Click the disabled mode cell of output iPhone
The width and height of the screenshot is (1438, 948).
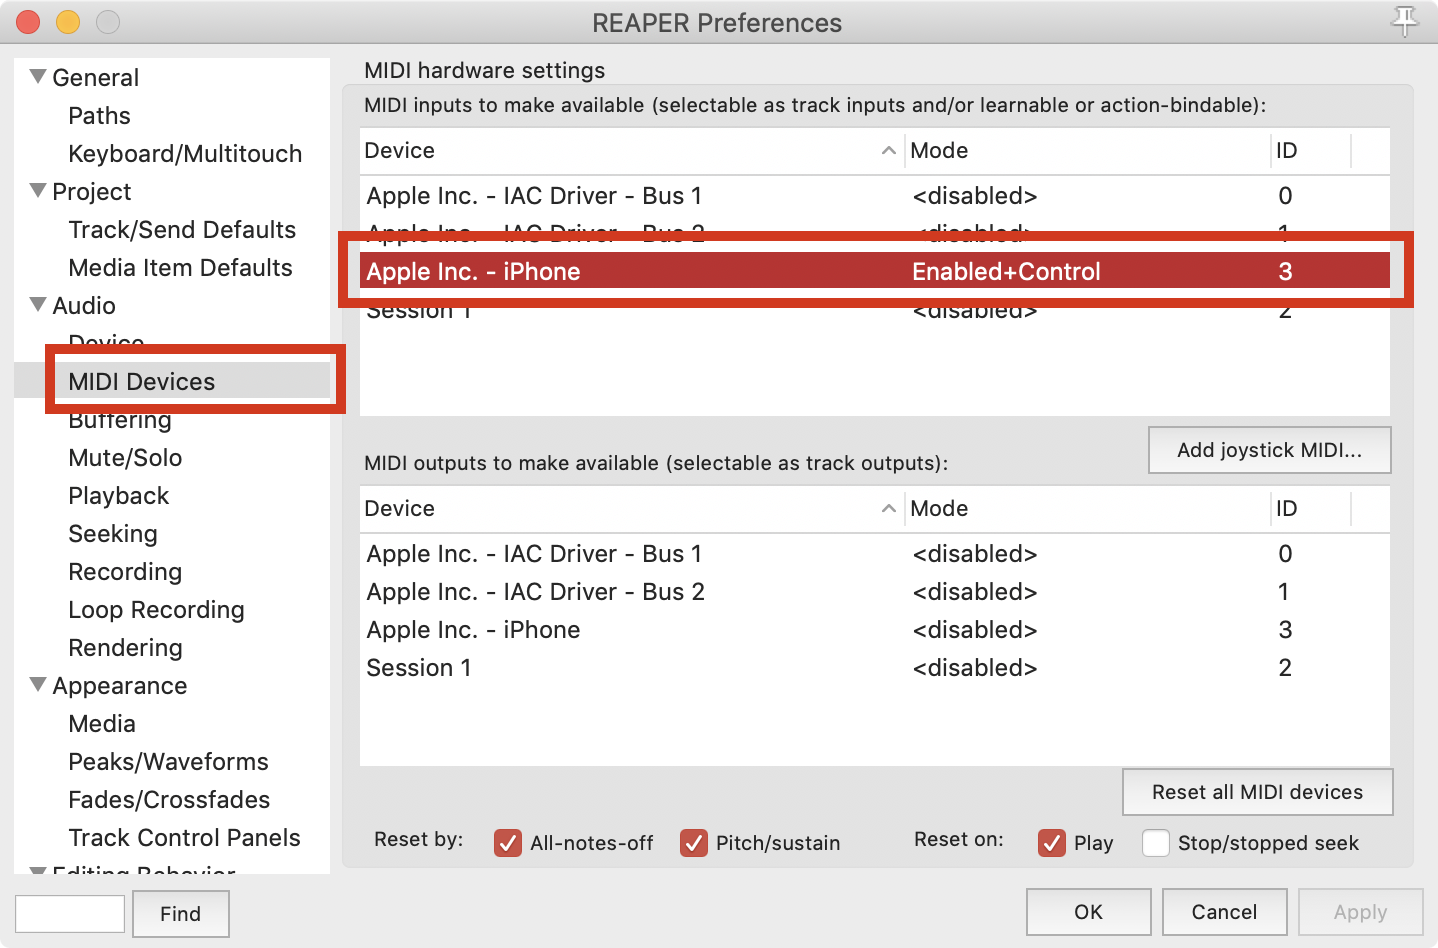[975, 630]
